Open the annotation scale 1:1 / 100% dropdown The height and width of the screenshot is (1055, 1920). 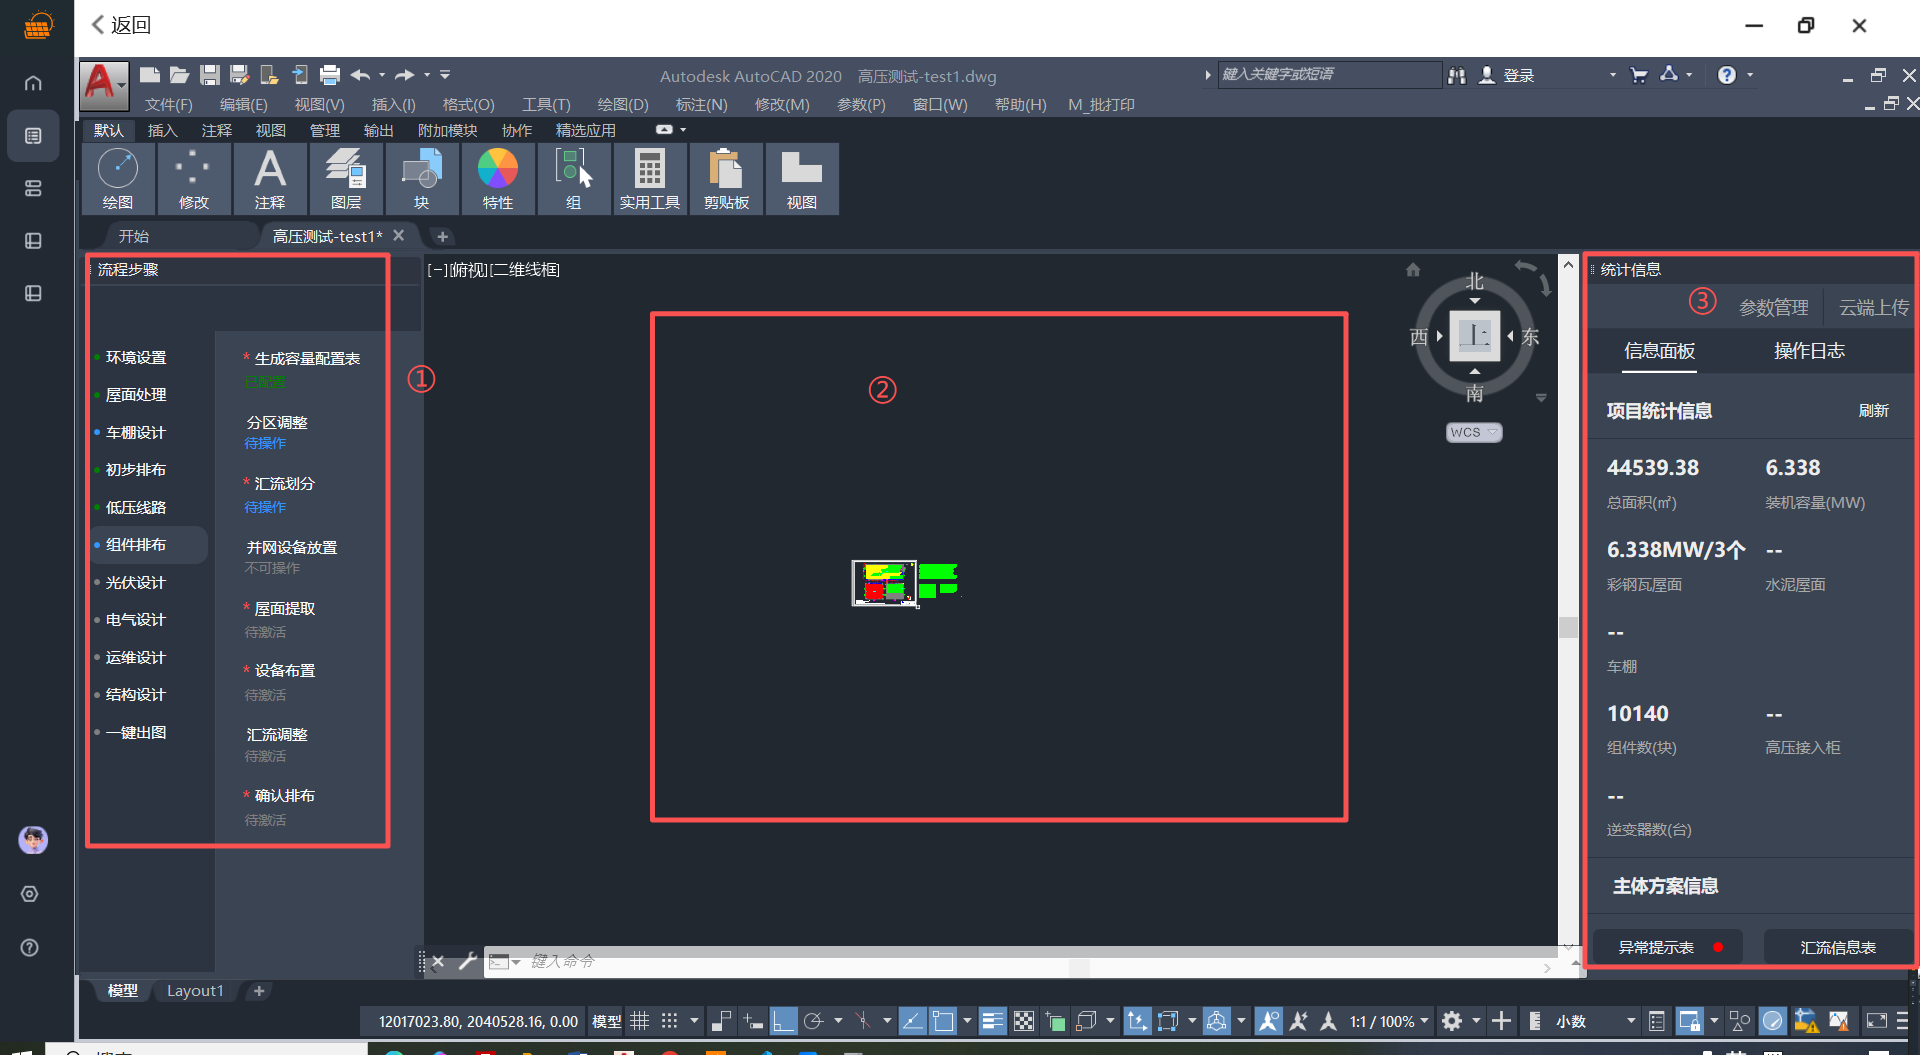1388,1021
